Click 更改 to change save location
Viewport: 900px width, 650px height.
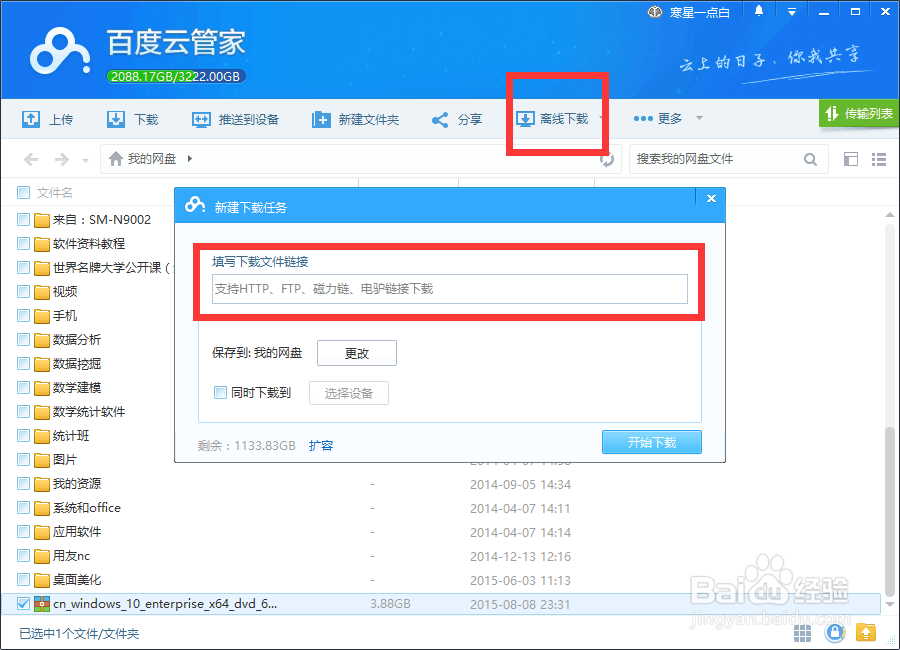point(356,353)
